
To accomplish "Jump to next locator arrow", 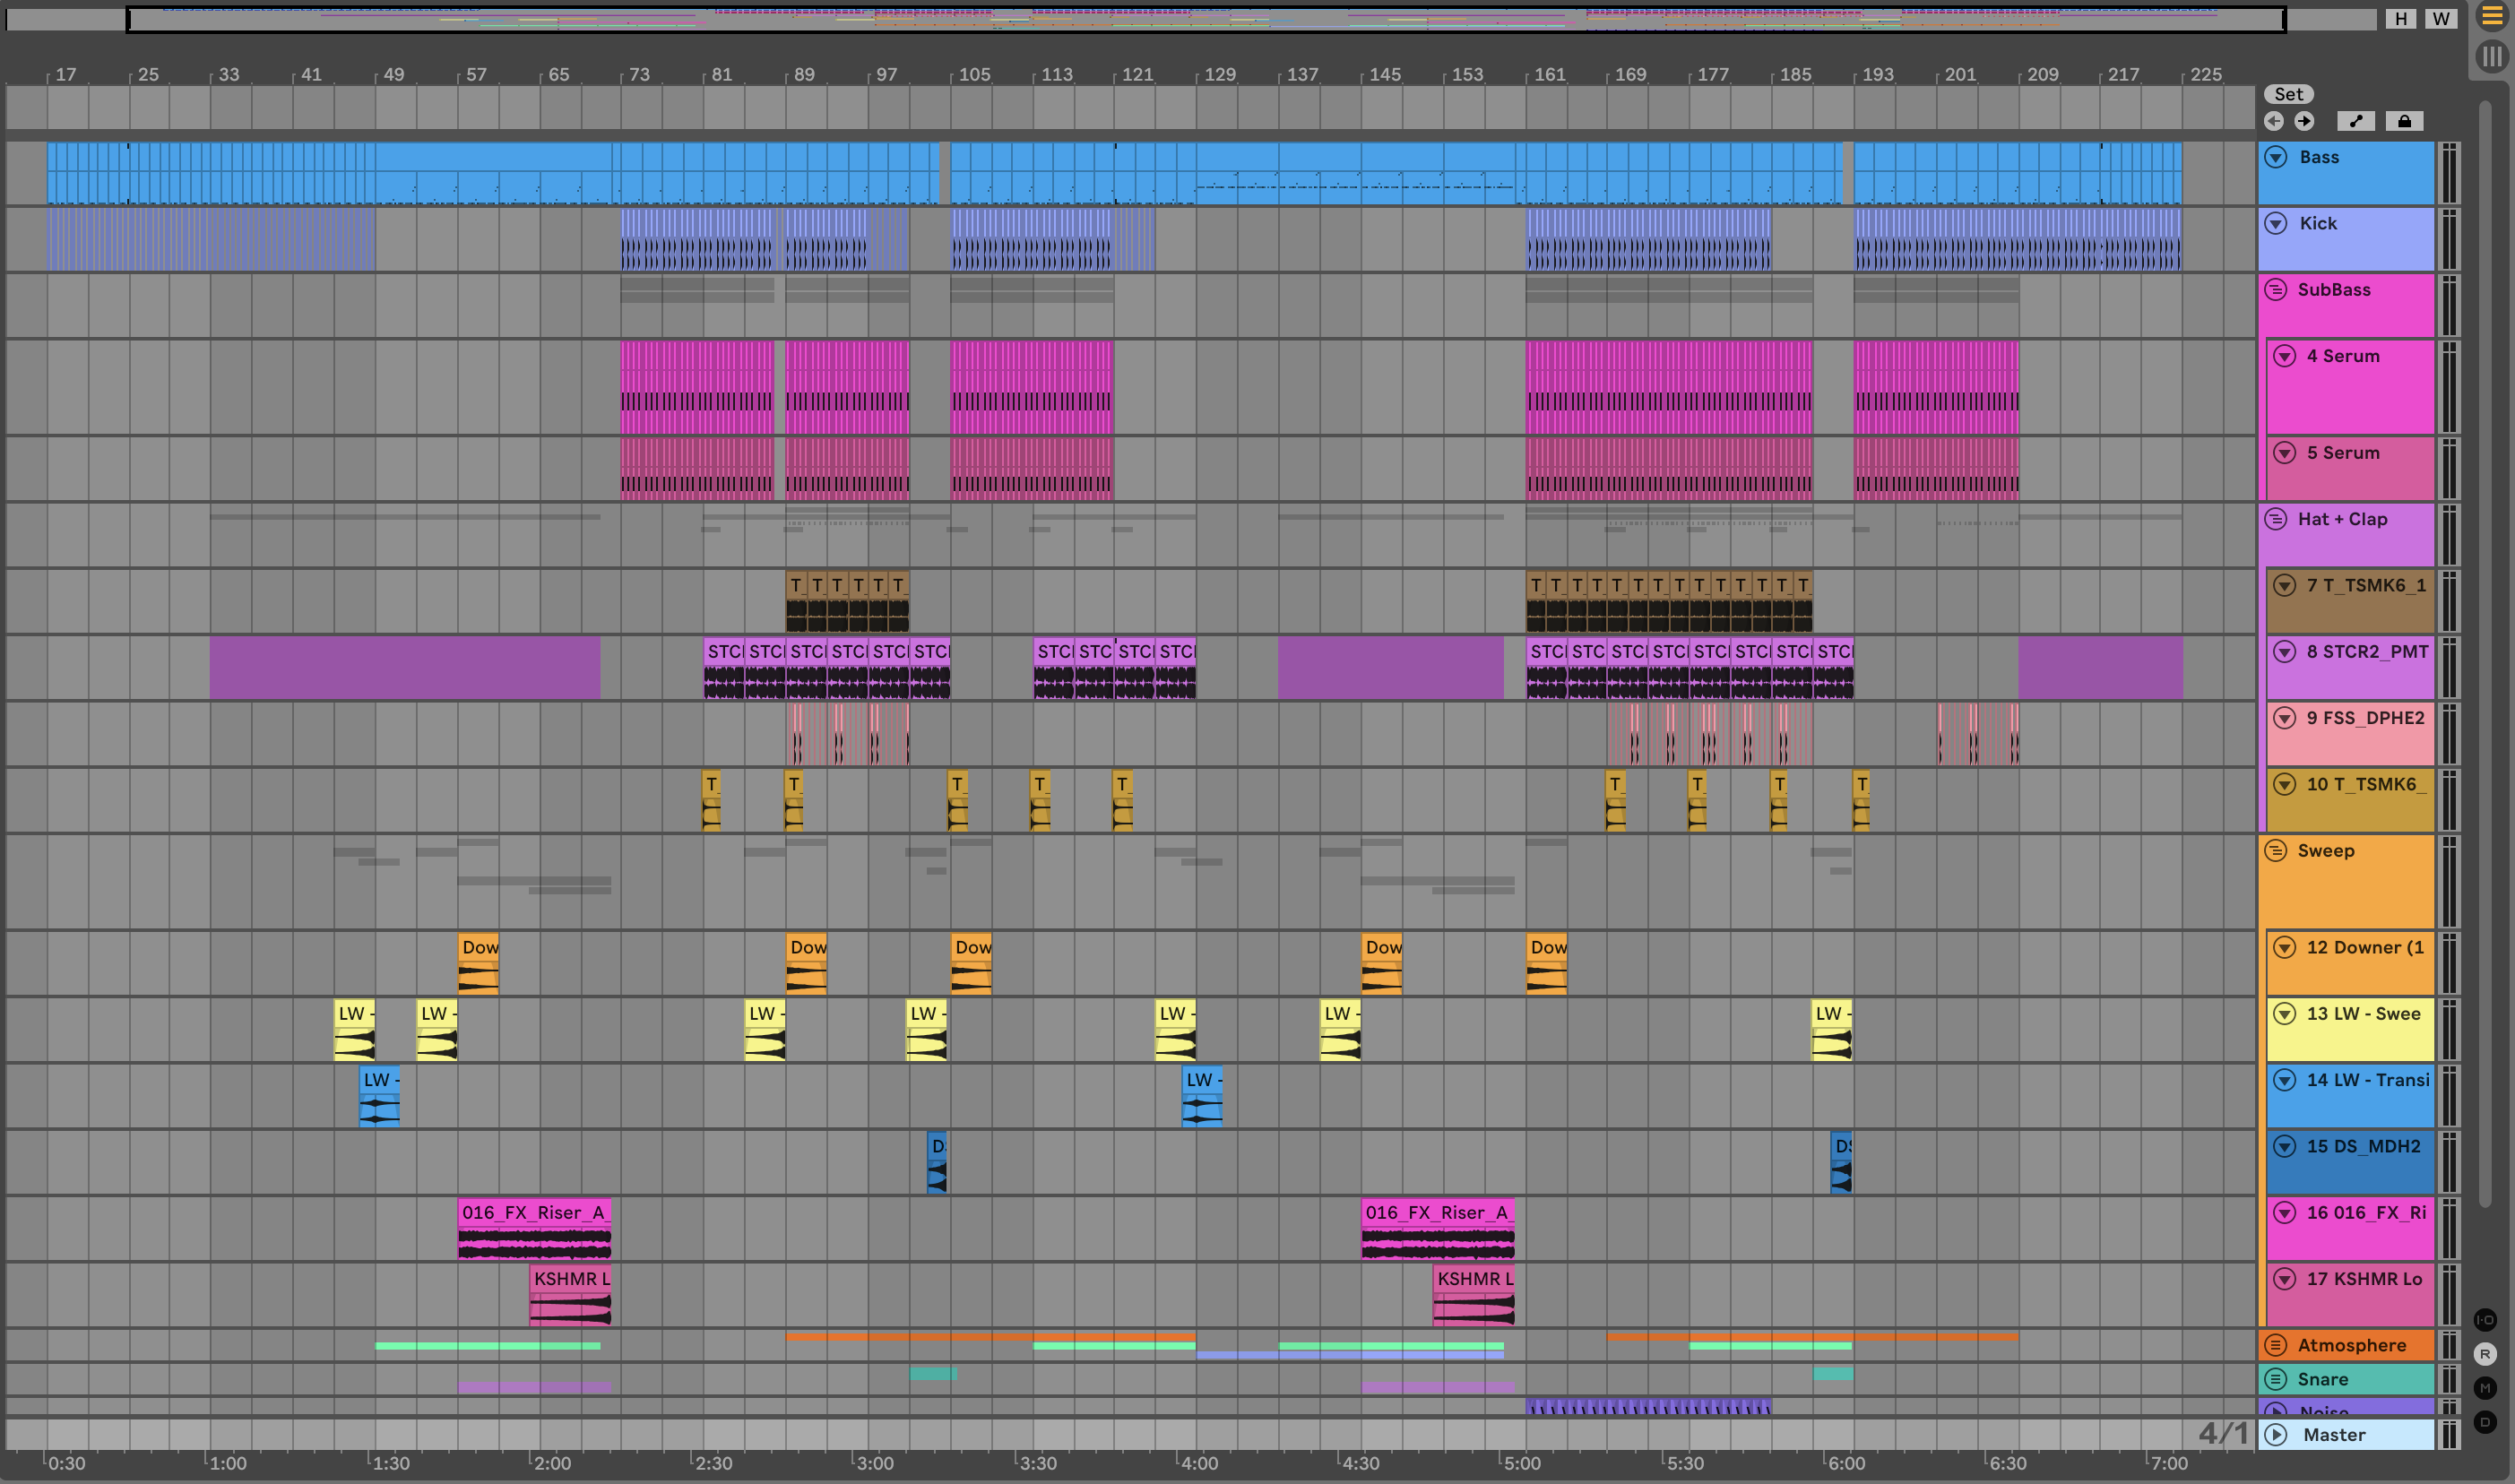I will (x=2304, y=121).
